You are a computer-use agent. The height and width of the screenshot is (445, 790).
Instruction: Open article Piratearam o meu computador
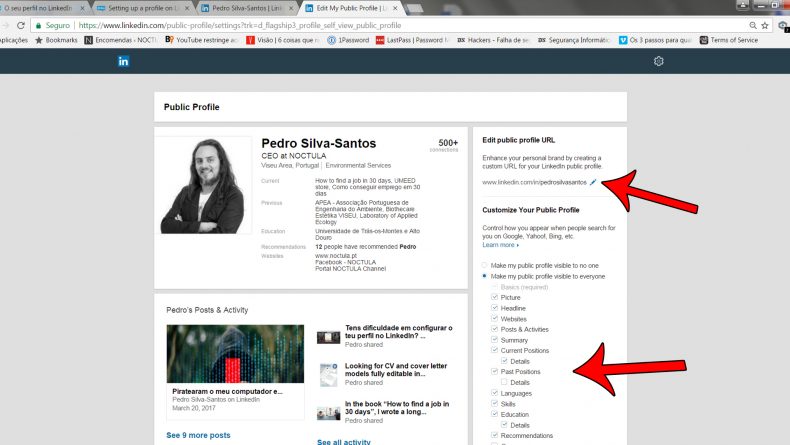[x=227, y=391]
